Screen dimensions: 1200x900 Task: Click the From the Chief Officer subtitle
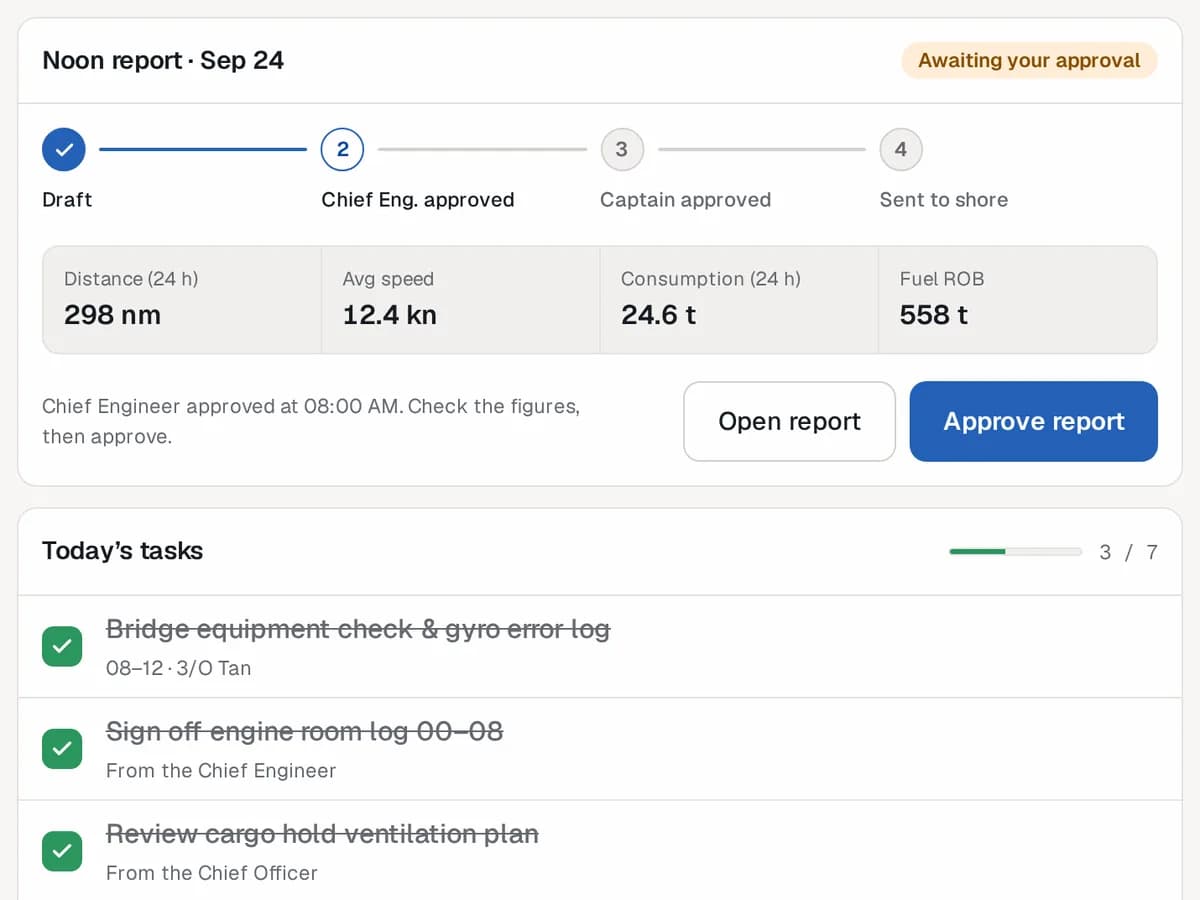pos(212,872)
